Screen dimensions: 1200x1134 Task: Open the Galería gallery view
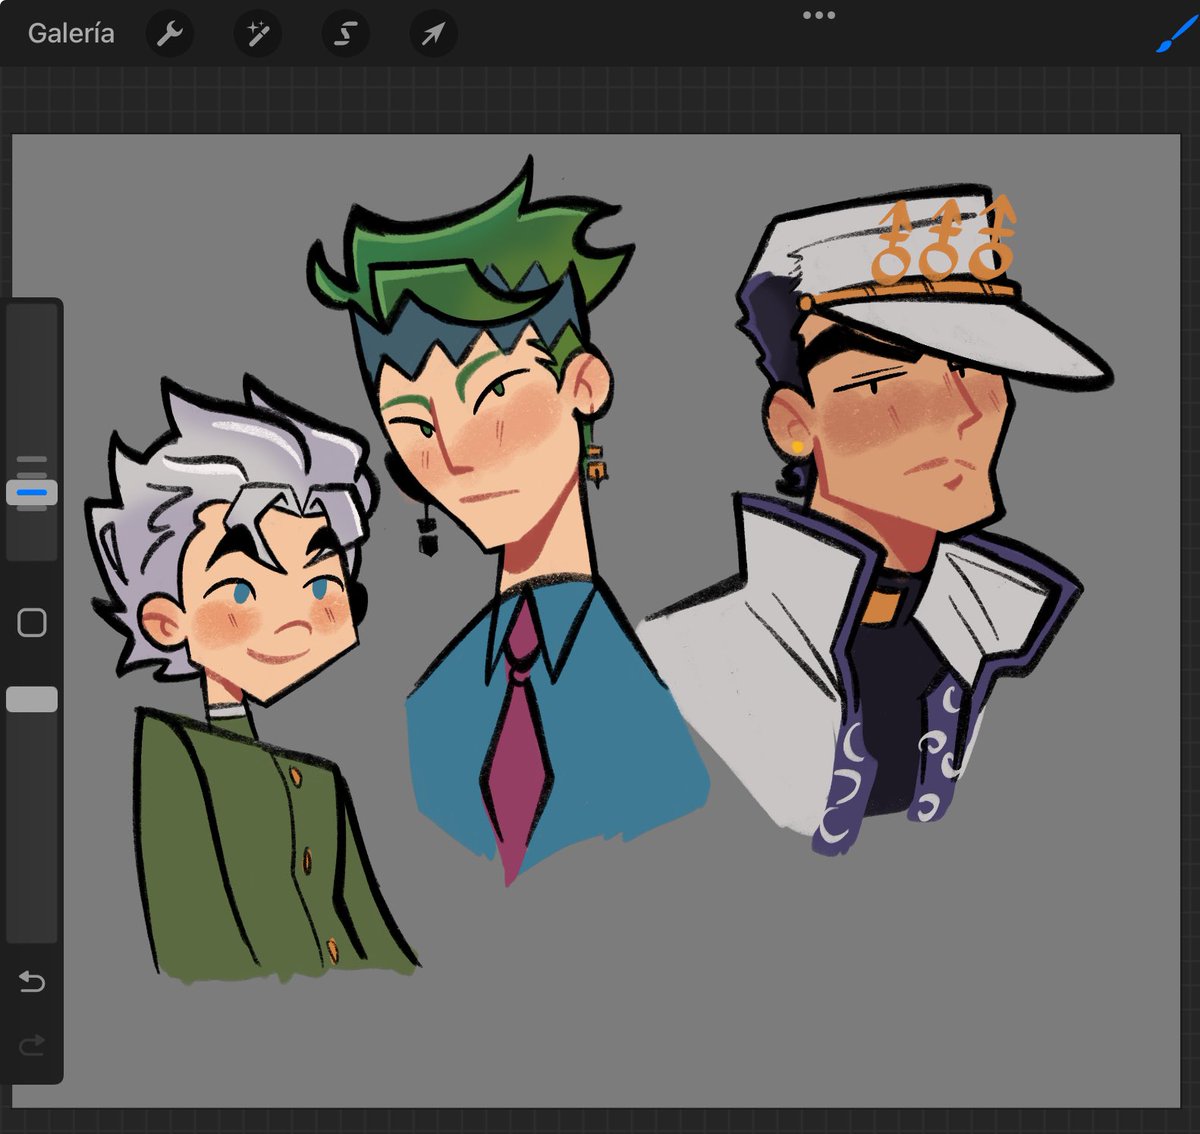click(x=71, y=33)
